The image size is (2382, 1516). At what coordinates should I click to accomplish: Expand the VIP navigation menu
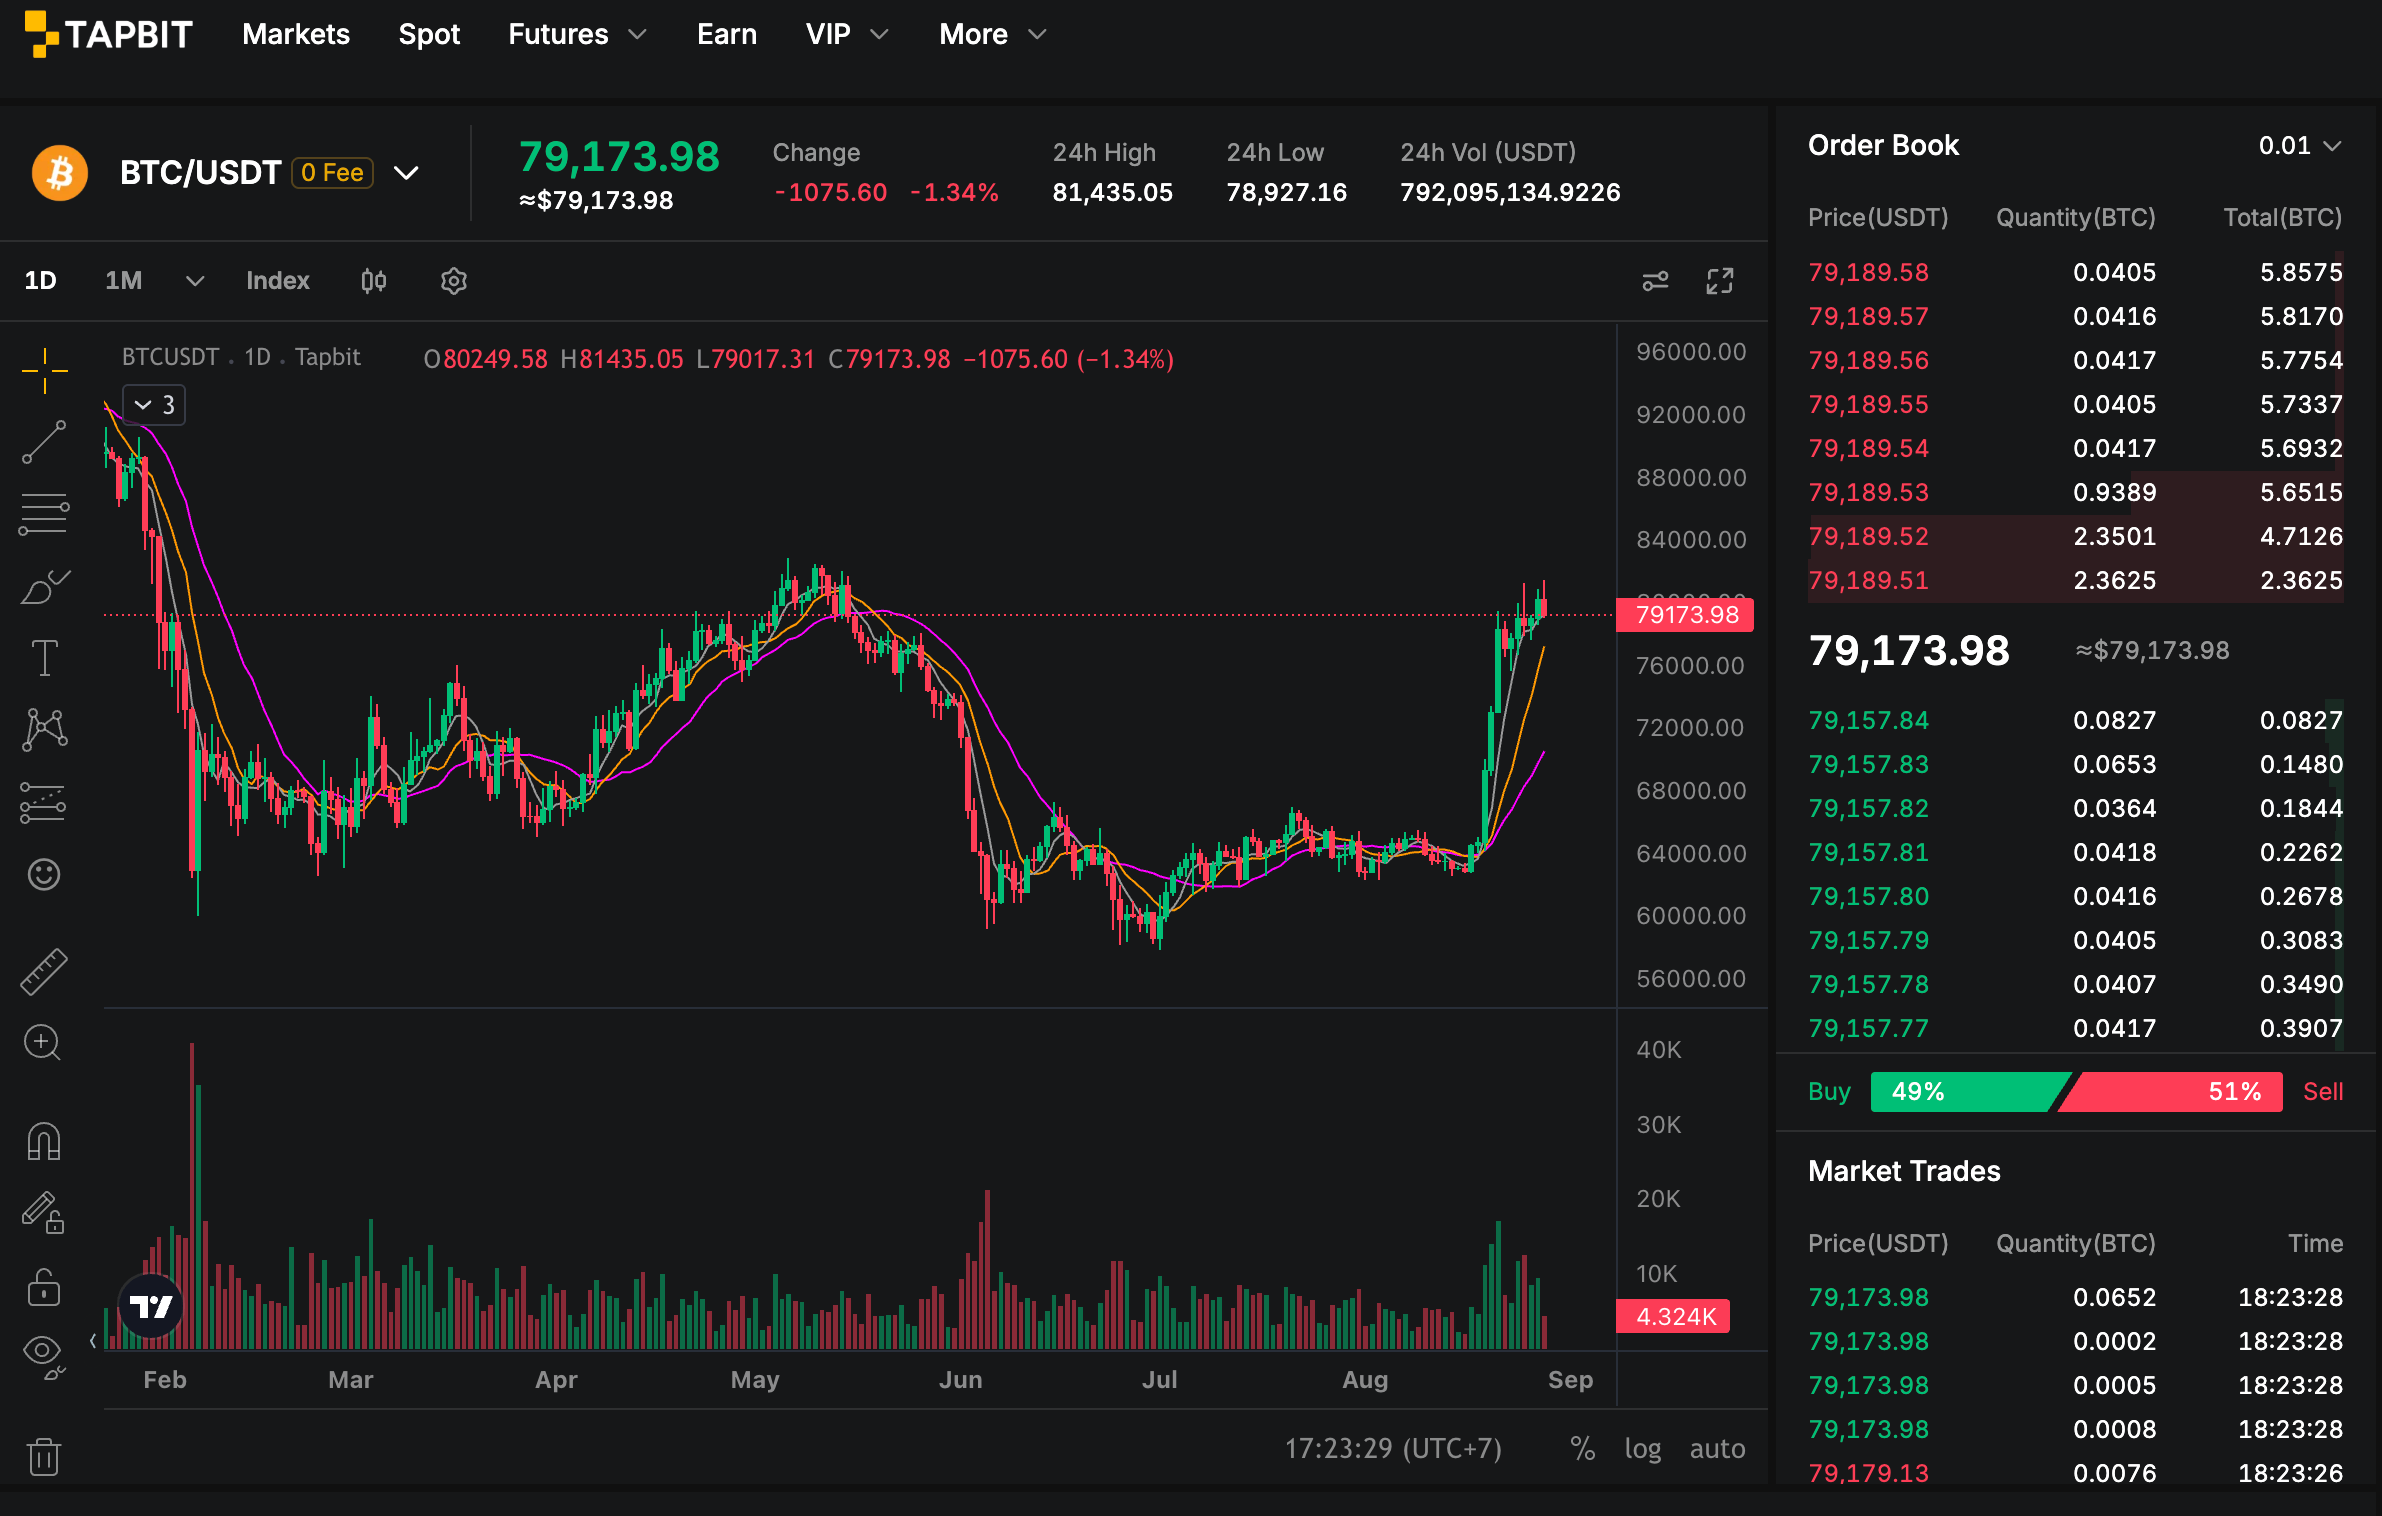tap(847, 34)
